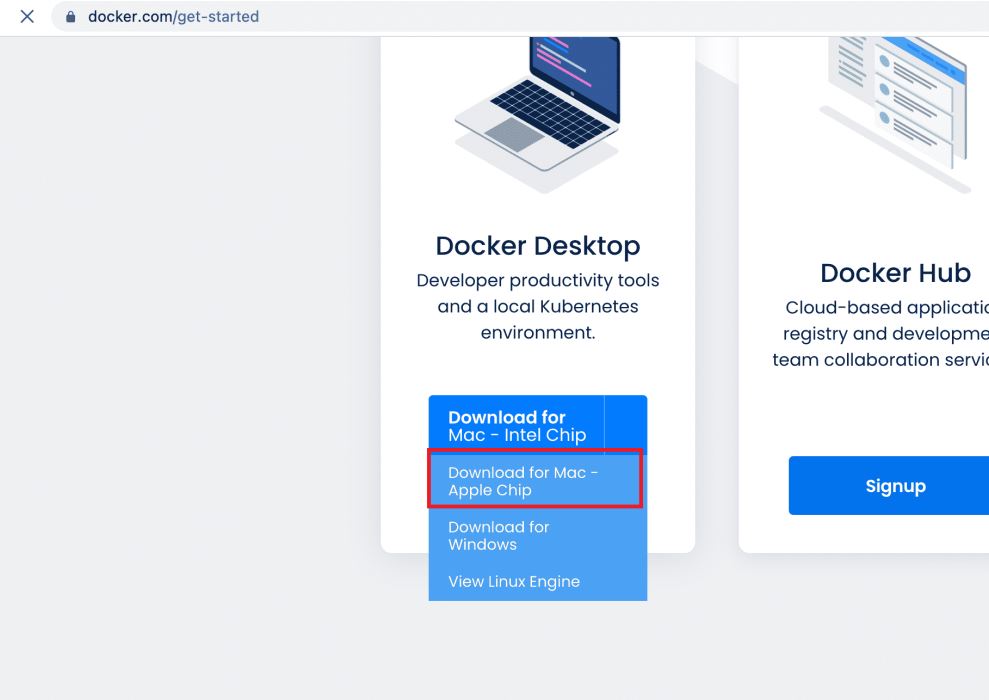
Task: Click the "Docker Desktop" heading
Action: click(x=538, y=245)
